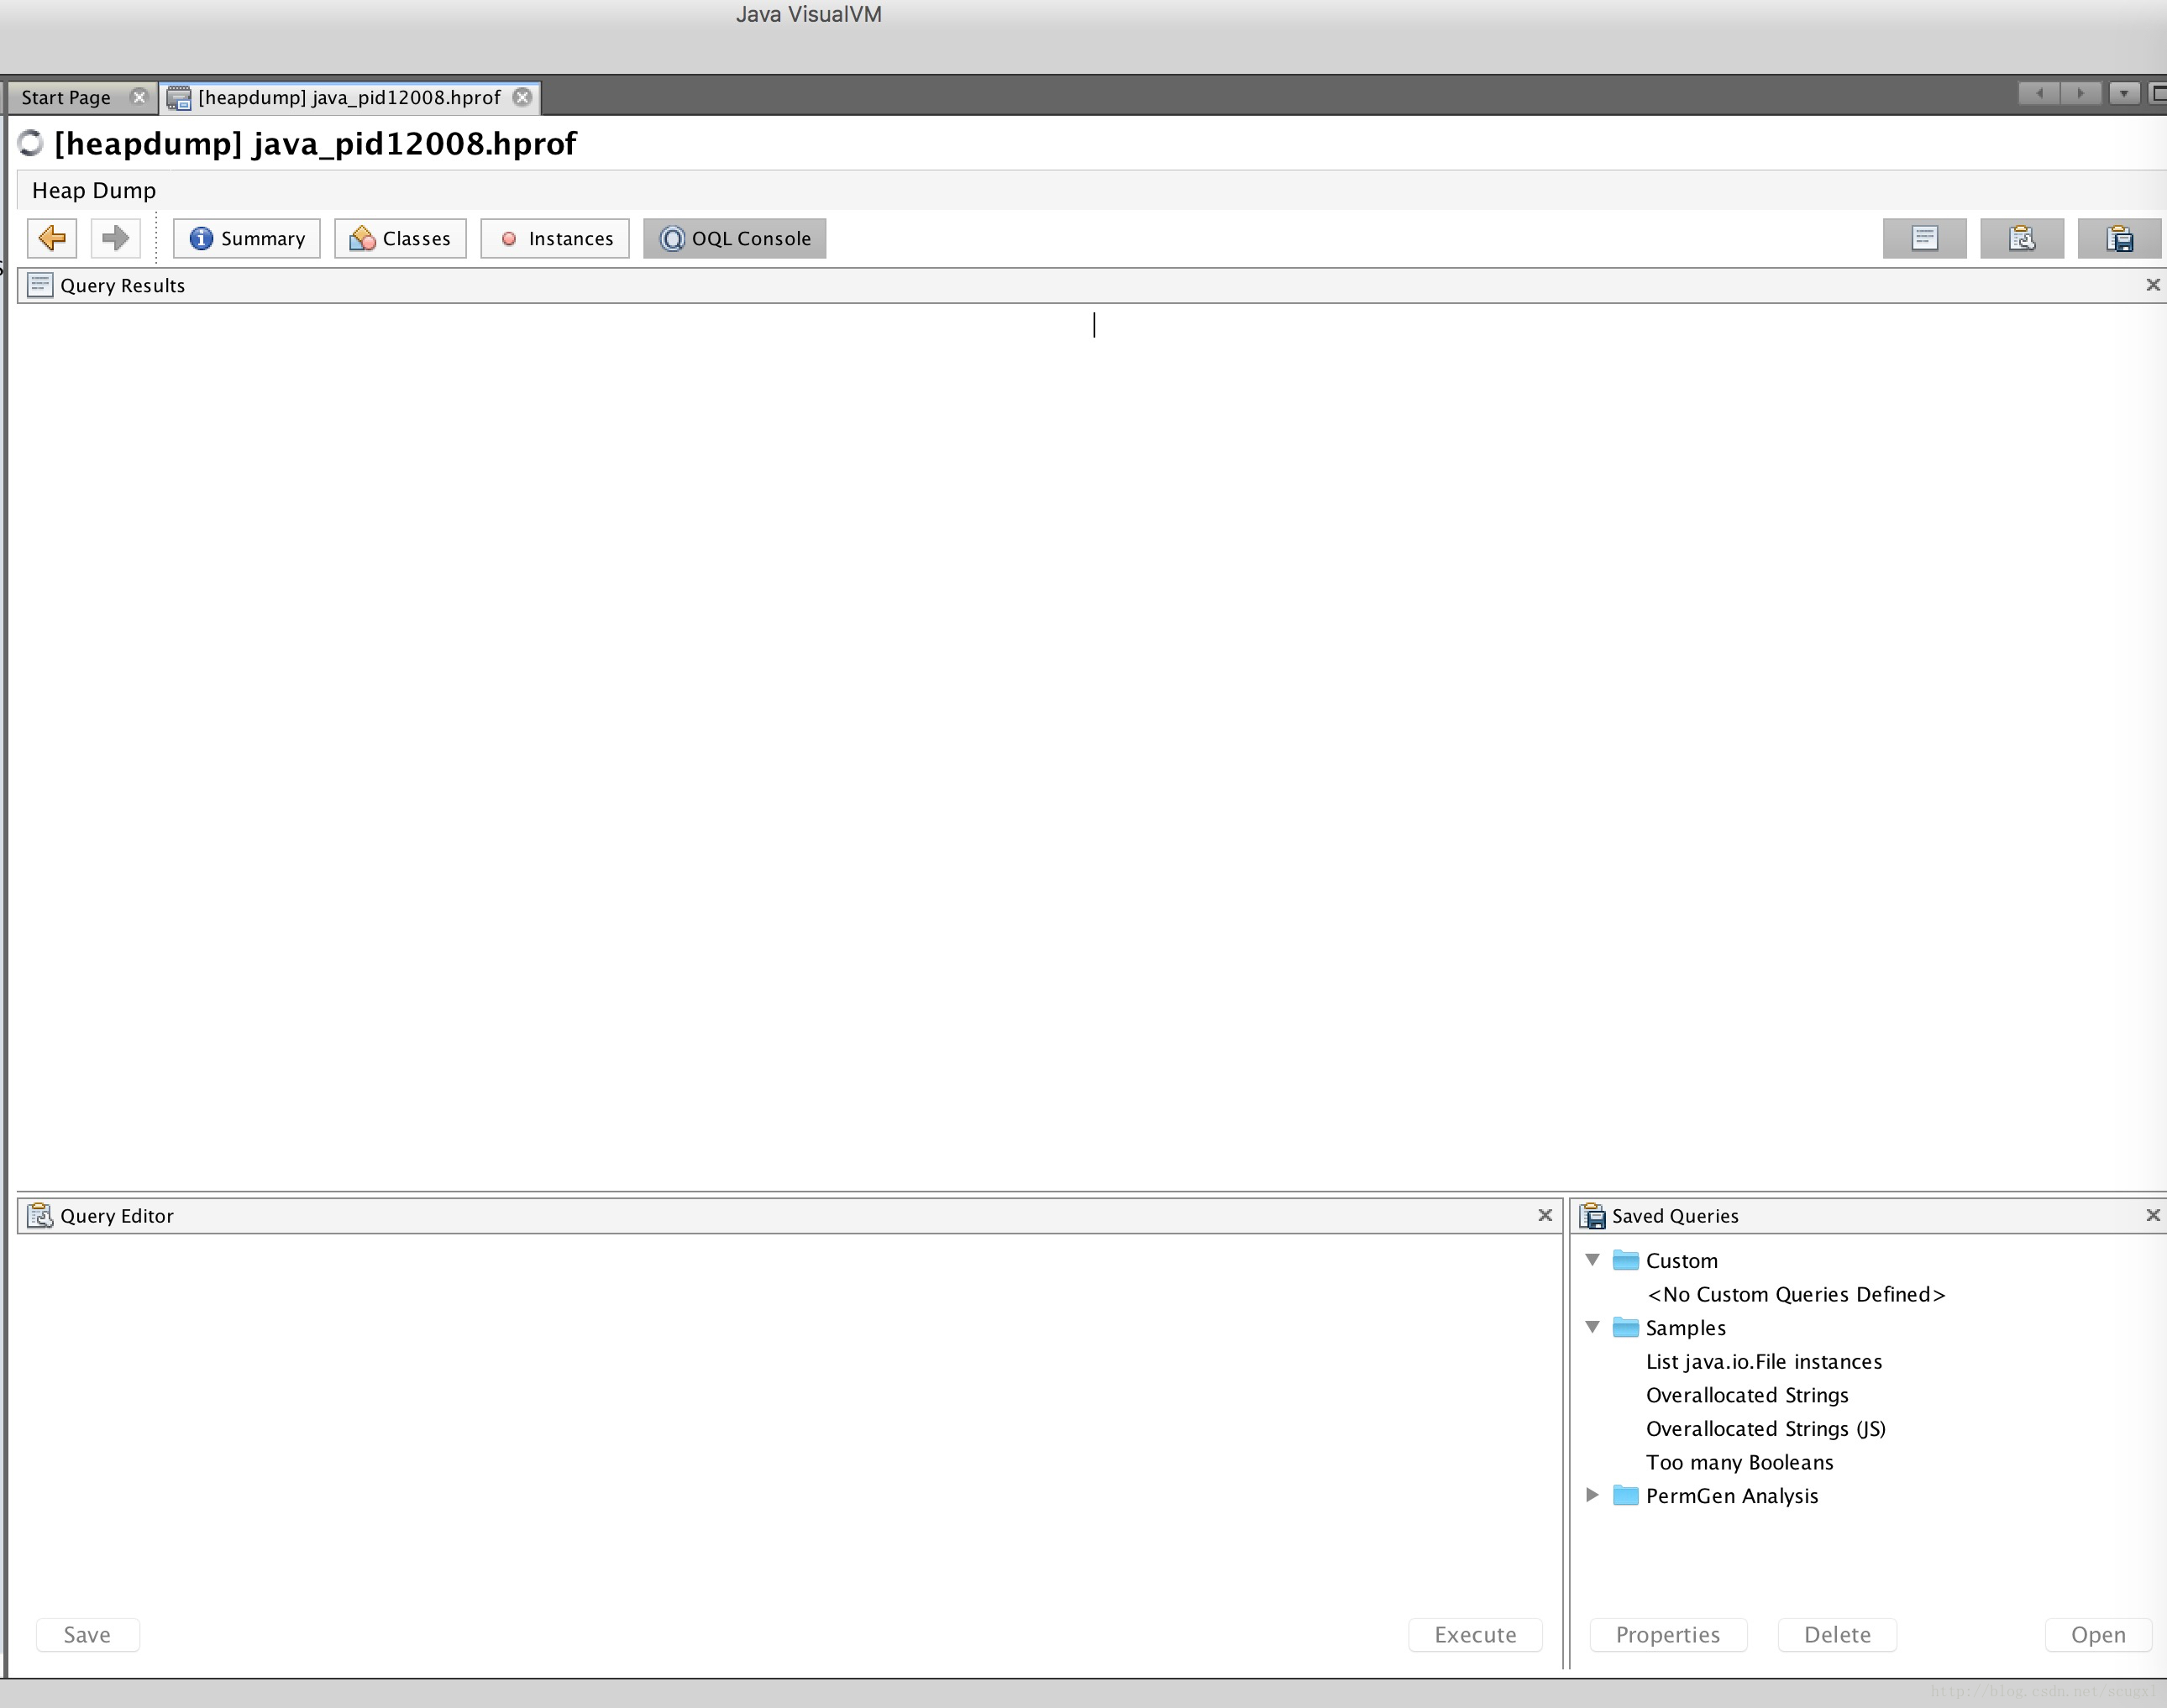Go forward with the gray right arrow

[x=115, y=238]
